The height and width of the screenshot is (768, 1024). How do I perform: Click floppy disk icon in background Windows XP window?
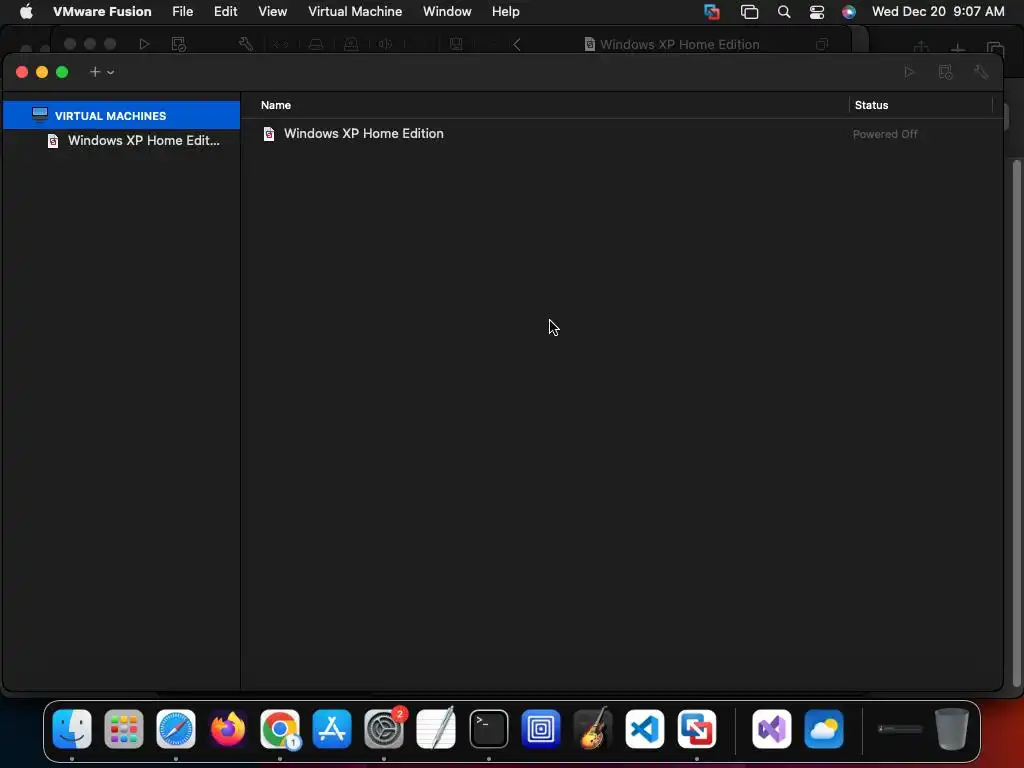pyautogui.click(x=456, y=44)
